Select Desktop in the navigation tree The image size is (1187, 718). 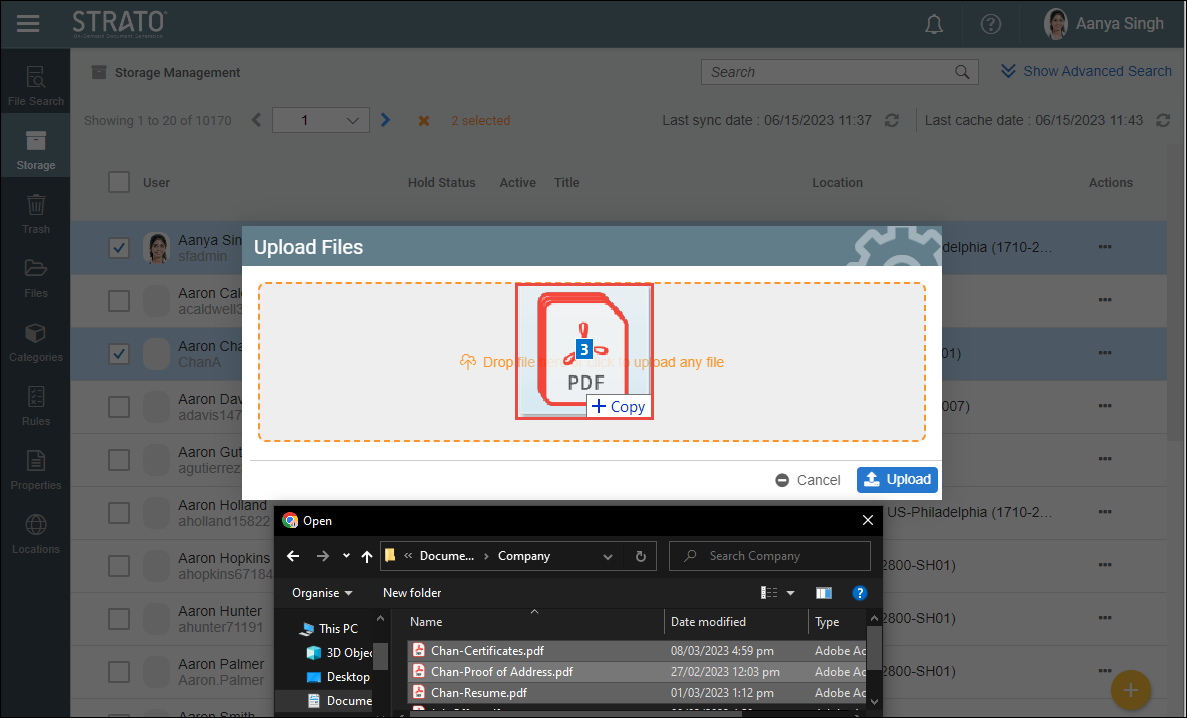coord(347,677)
